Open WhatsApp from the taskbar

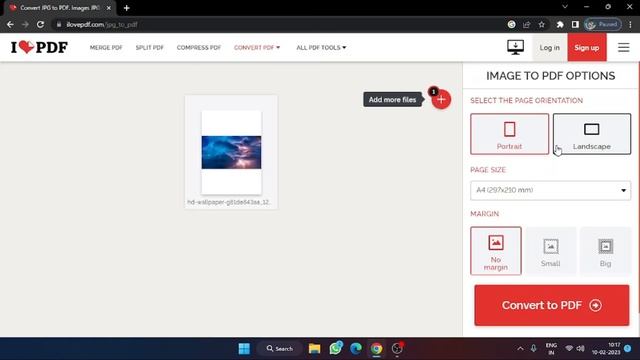point(336,348)
